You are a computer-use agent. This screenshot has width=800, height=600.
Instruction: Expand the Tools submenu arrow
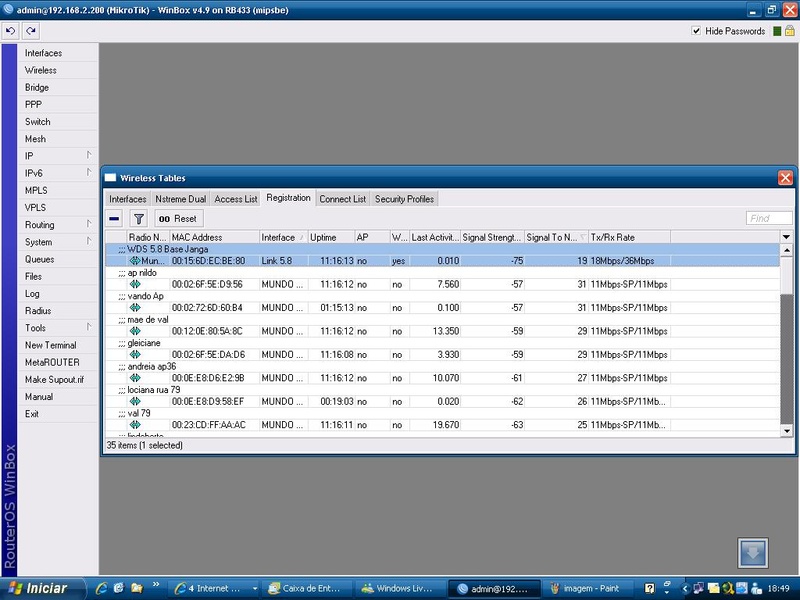[89, 327]
